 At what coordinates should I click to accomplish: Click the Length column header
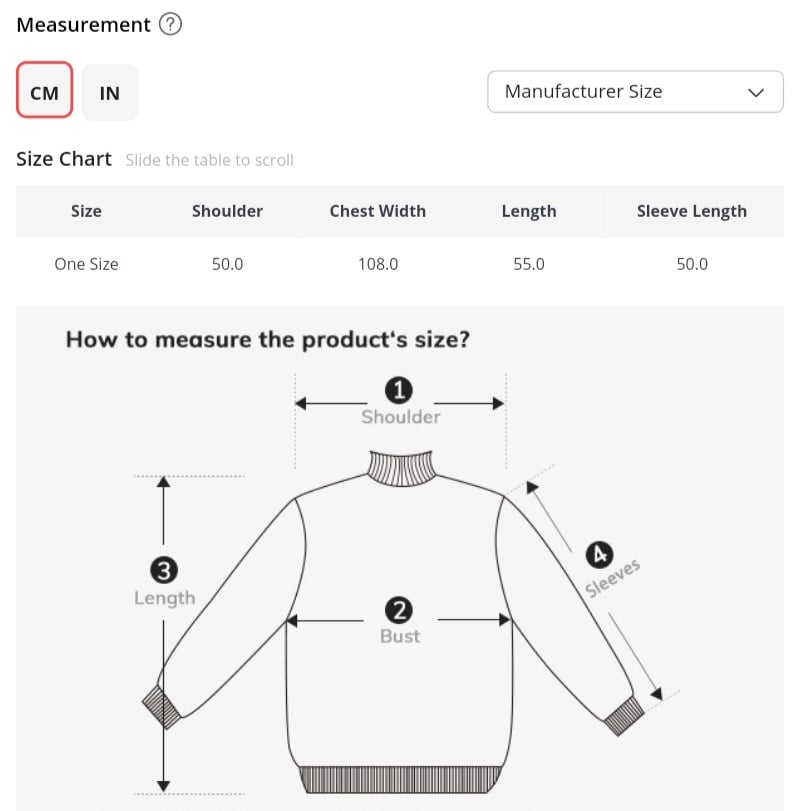(529, 211)
